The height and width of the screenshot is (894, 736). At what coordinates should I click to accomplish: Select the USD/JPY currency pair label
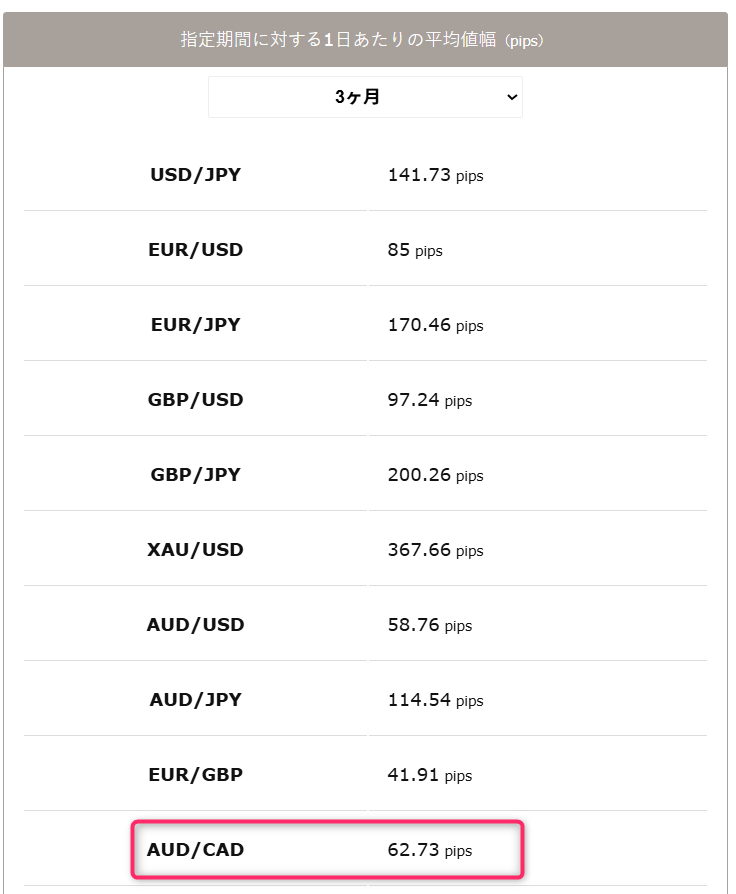196,174
